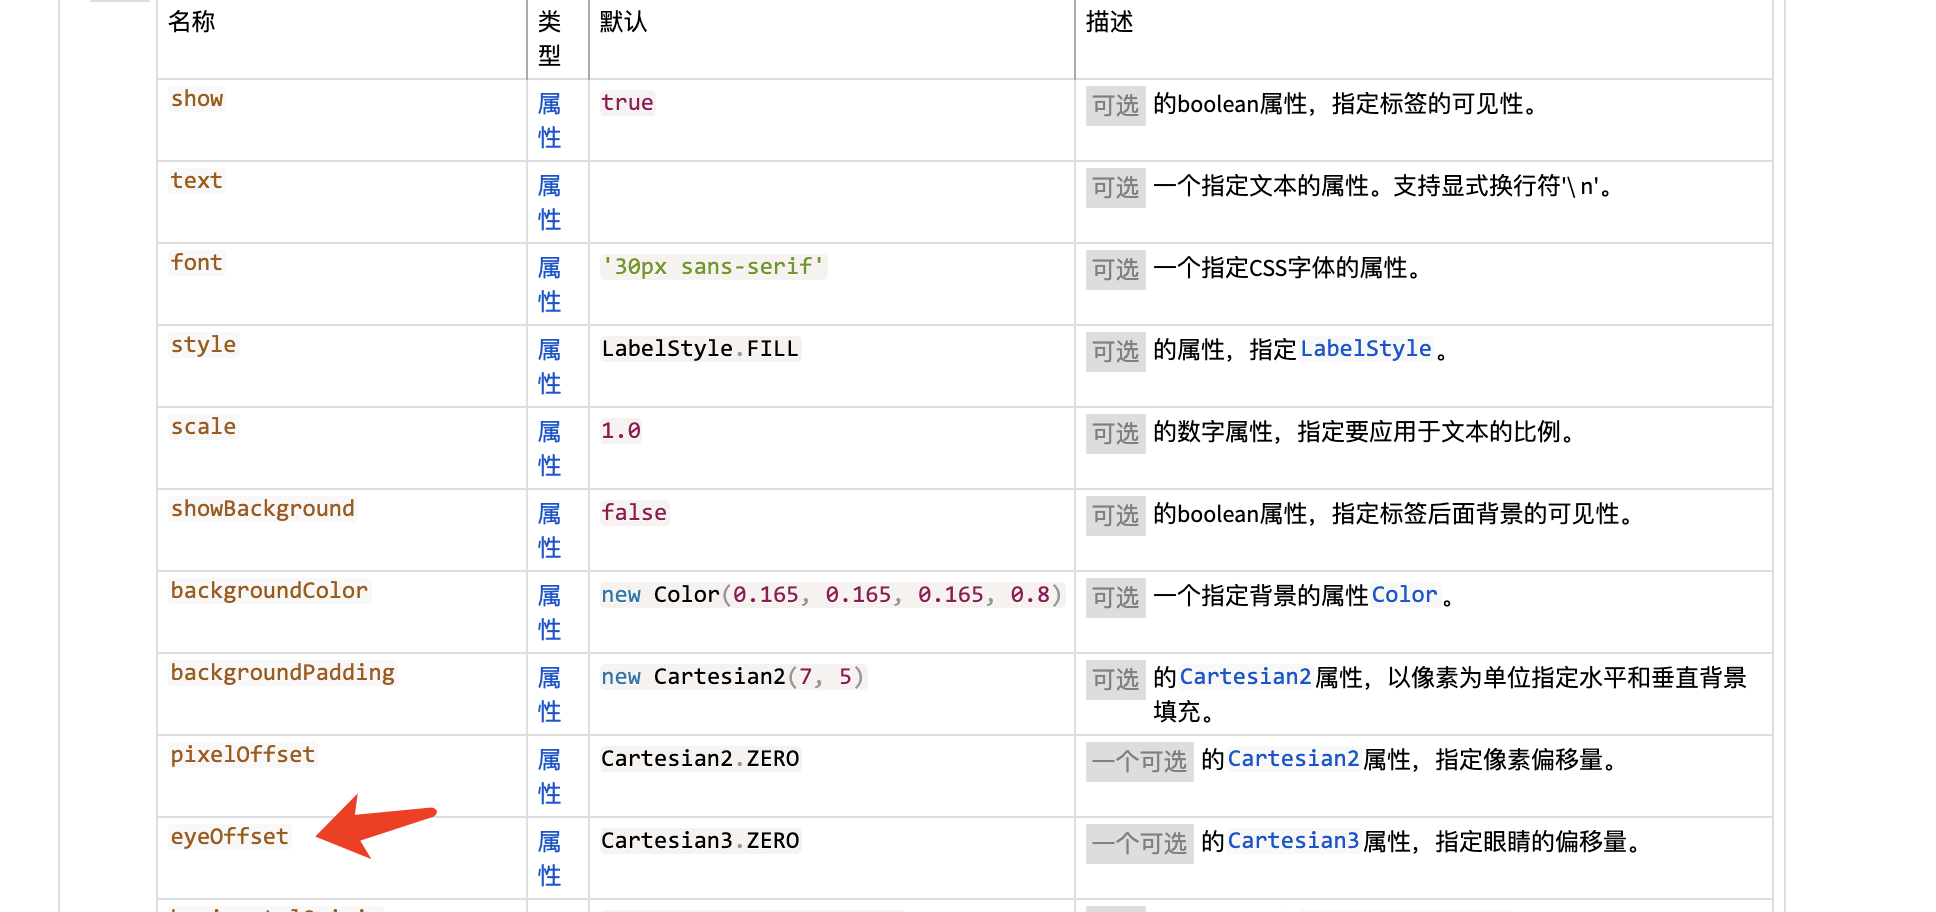Select the default value LabelStyle.FILL

[700, 349]
